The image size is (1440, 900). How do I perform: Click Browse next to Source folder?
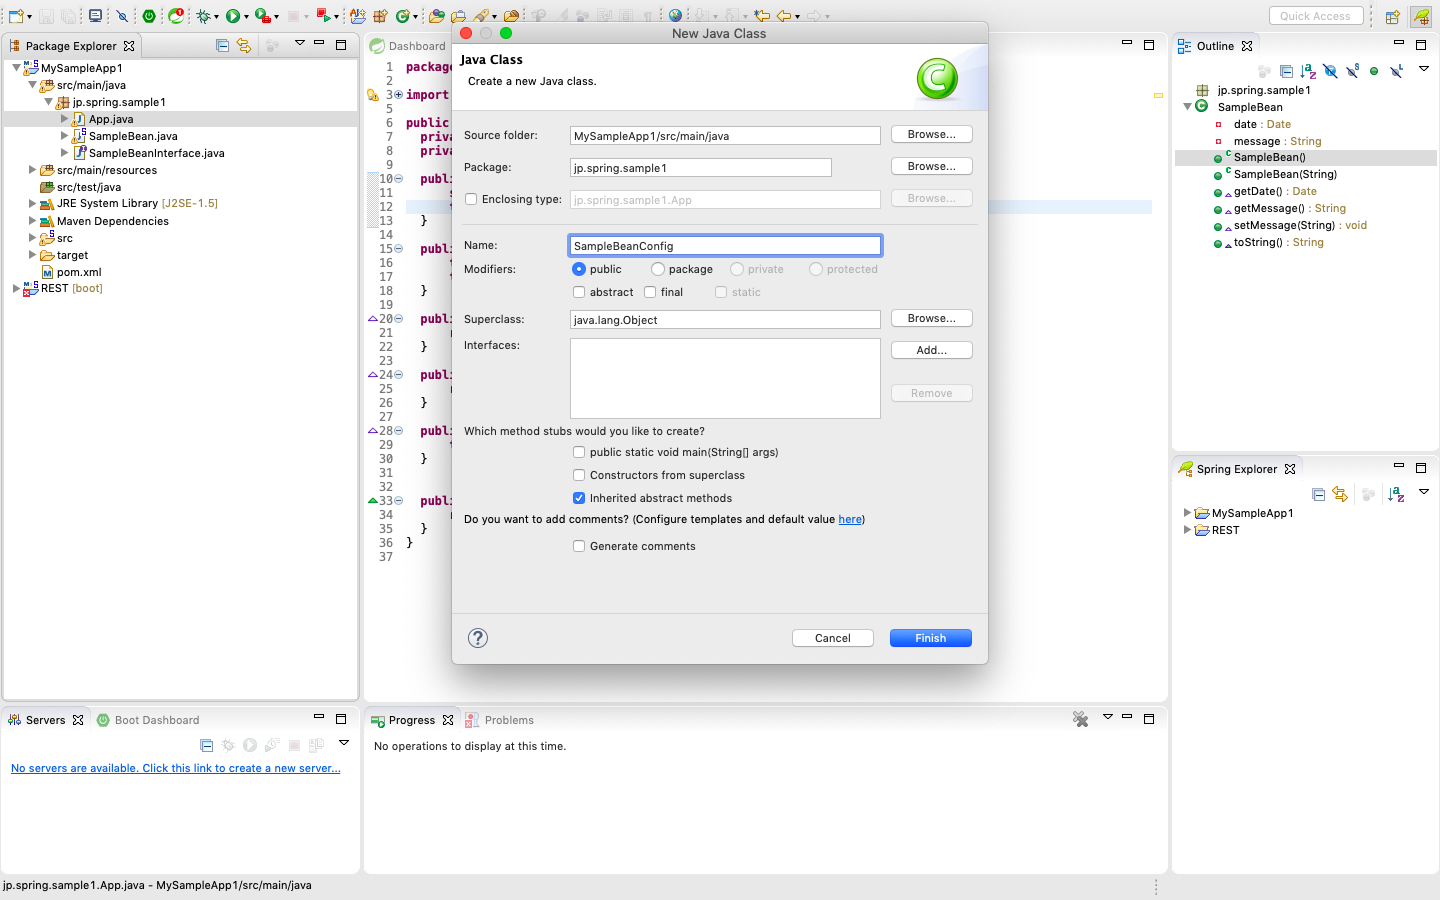[x=932, y=134]
